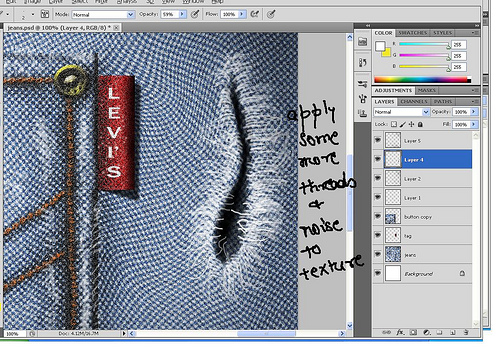500x362 pixels.
Task: Click canvas vertical scrollbar down arrow
Action: click(x=349, y=325)
